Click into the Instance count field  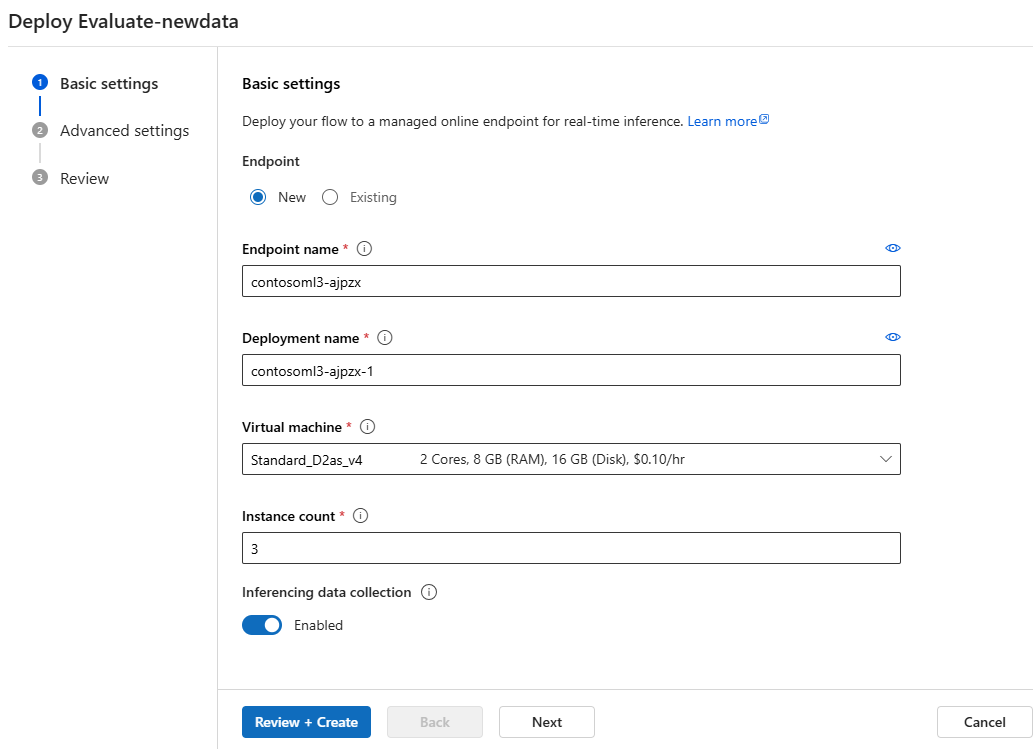(570, 548)
